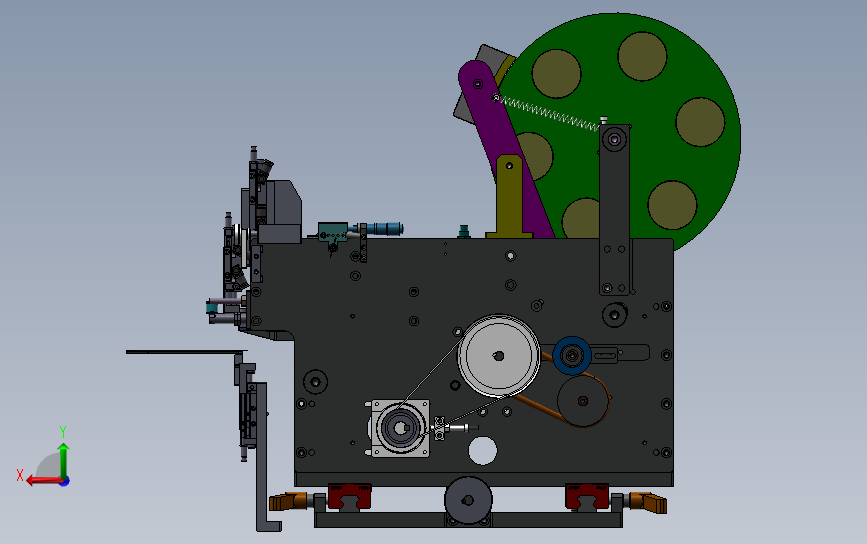The width and height of the screenshot is (867, 544).
Task: Click the white round hole in the main plate
Action: coord(483,451)
